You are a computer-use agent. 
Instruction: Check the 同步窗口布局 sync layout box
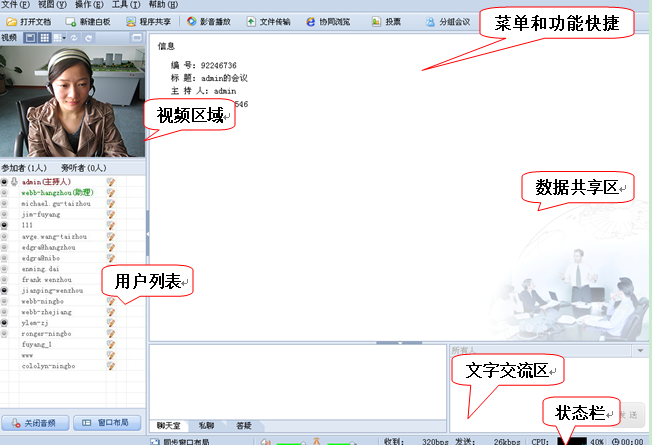154,440
